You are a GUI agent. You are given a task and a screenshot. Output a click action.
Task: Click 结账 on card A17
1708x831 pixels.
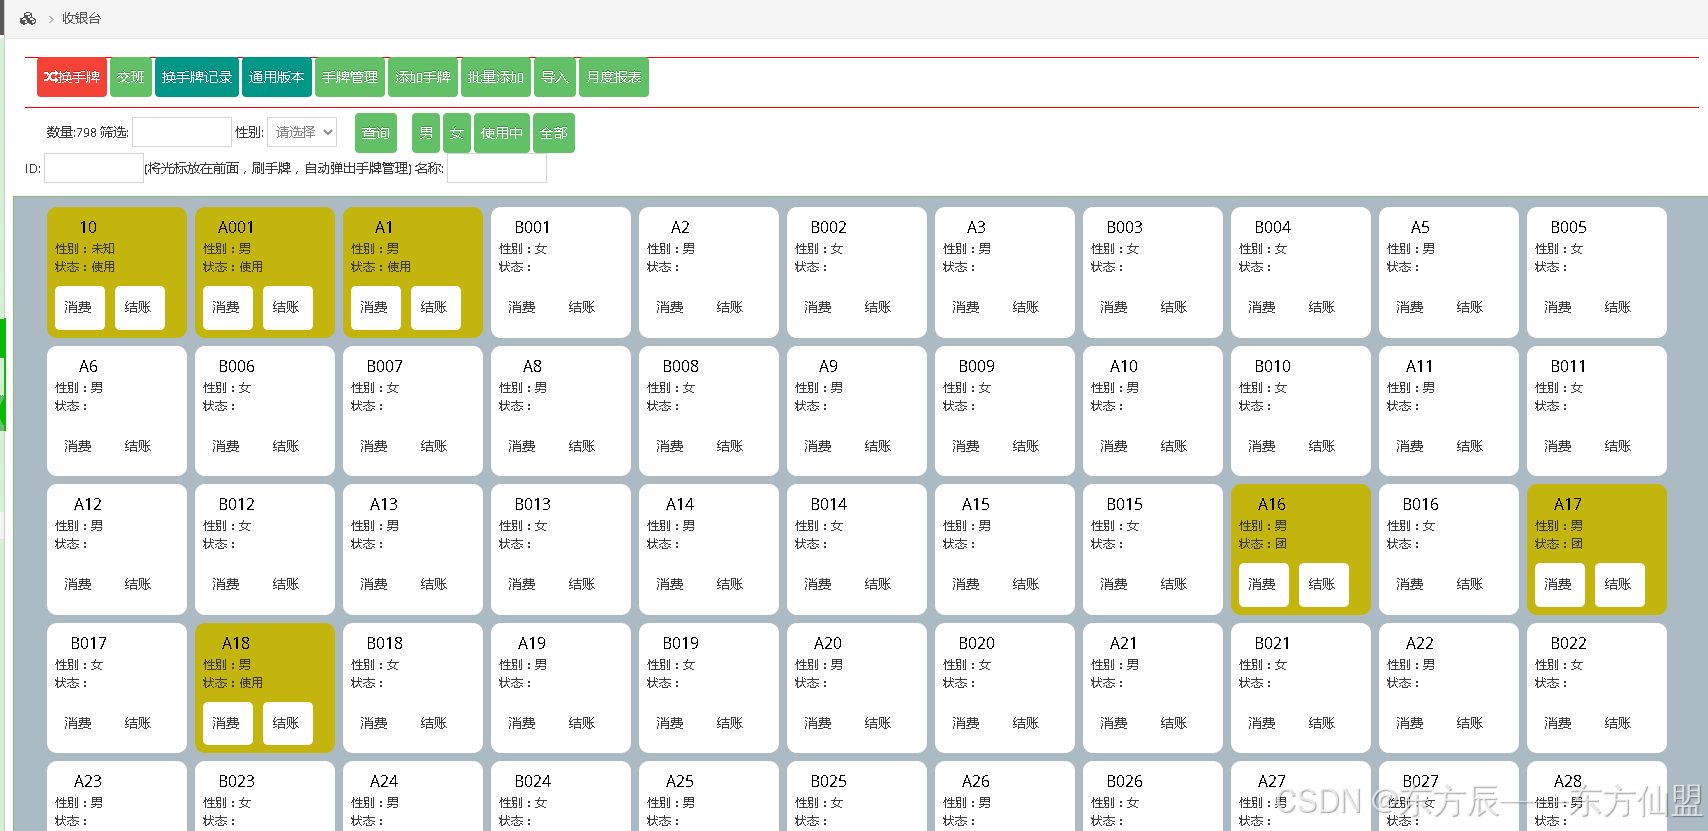(1618, 584)
